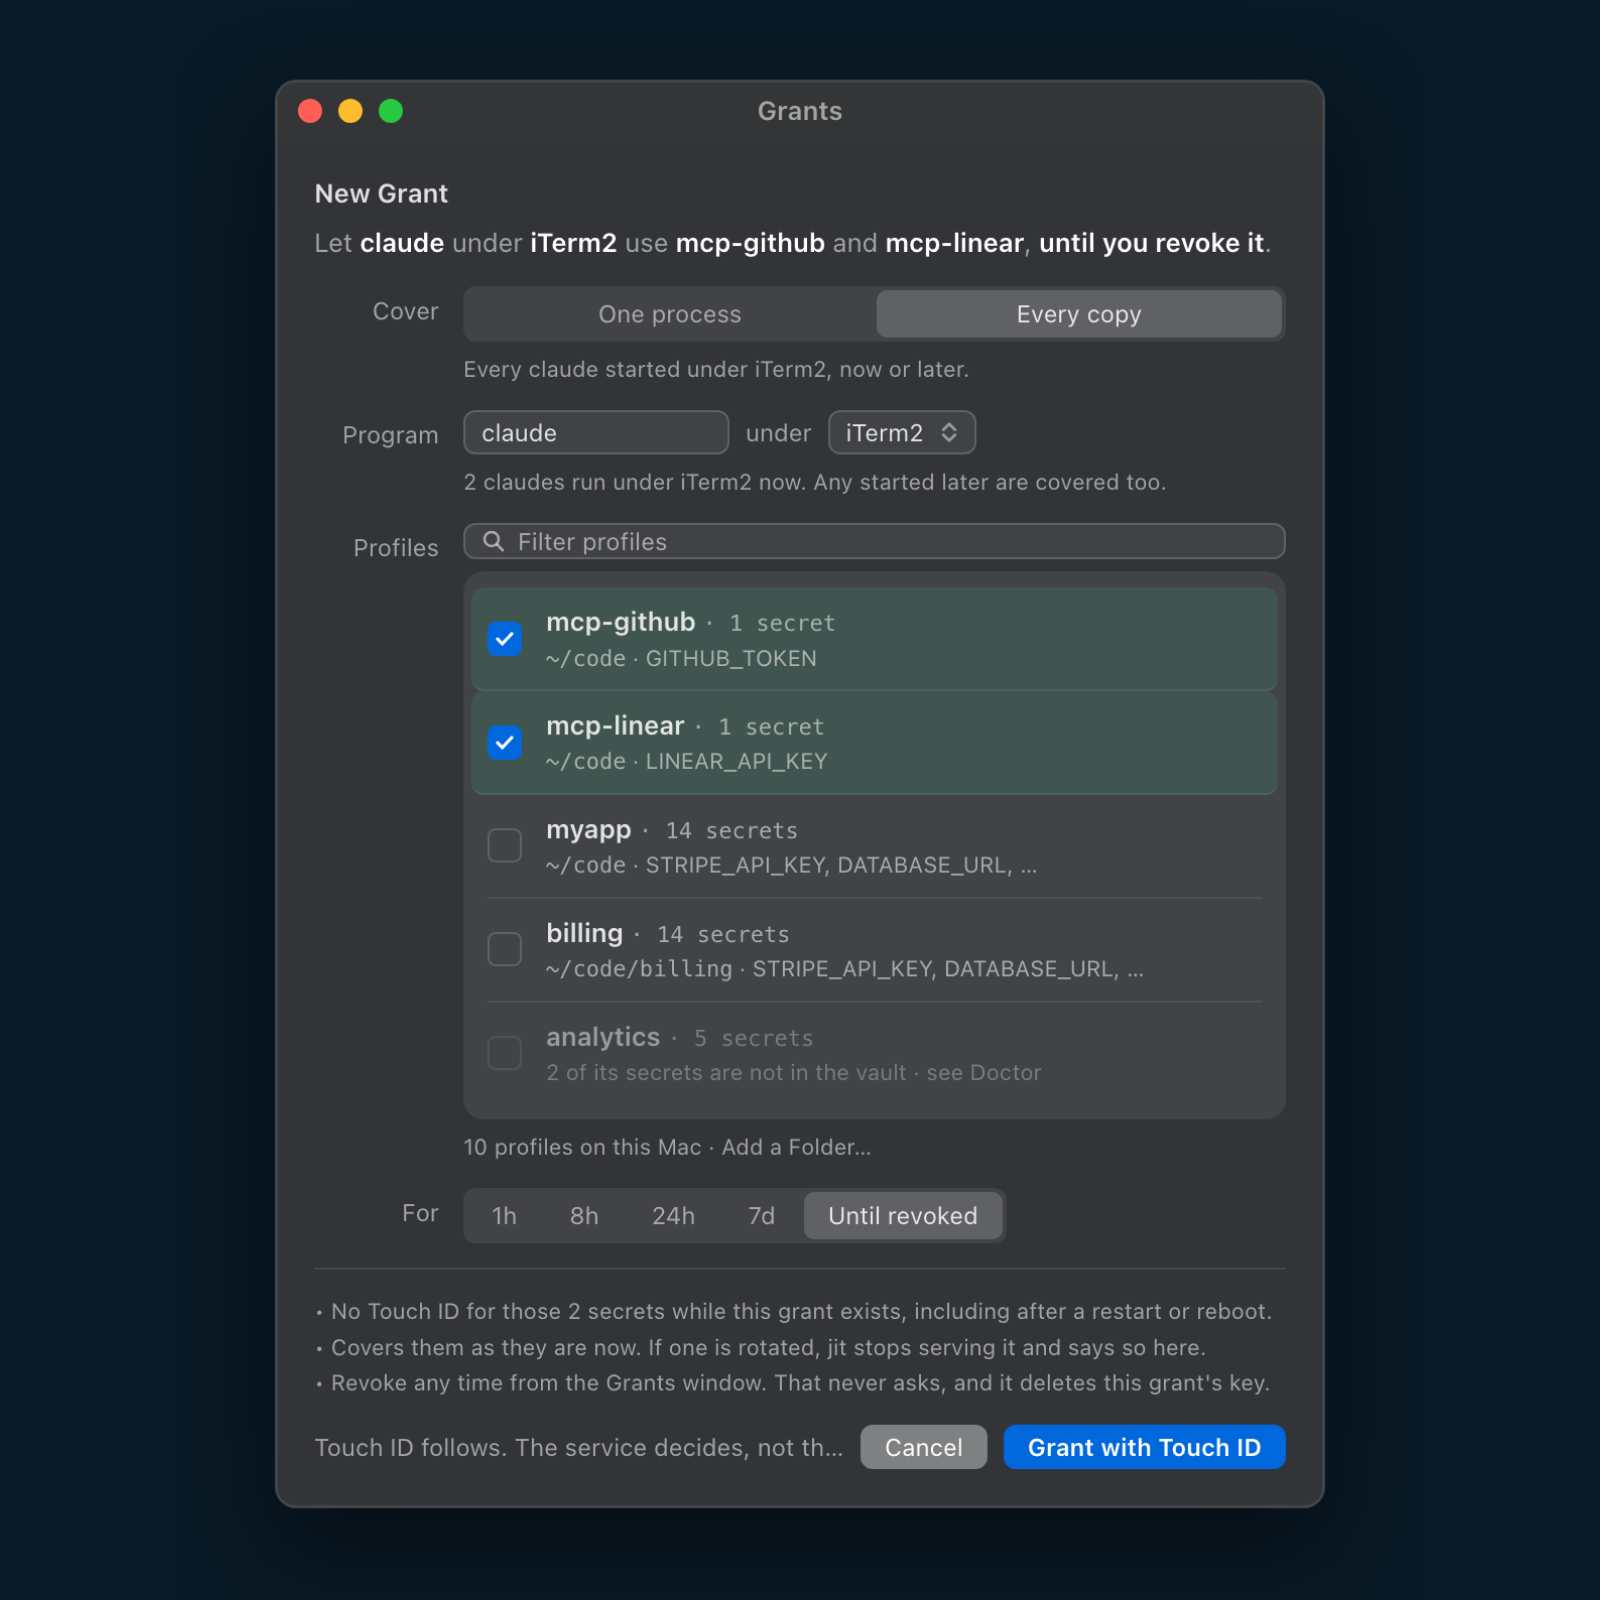Image resolution: width=1600 pixels, height=1600 pixels.
Task: Click 'Every claude started under iTerm2' description
Action: pyautogui.click(x=716, y=369)
